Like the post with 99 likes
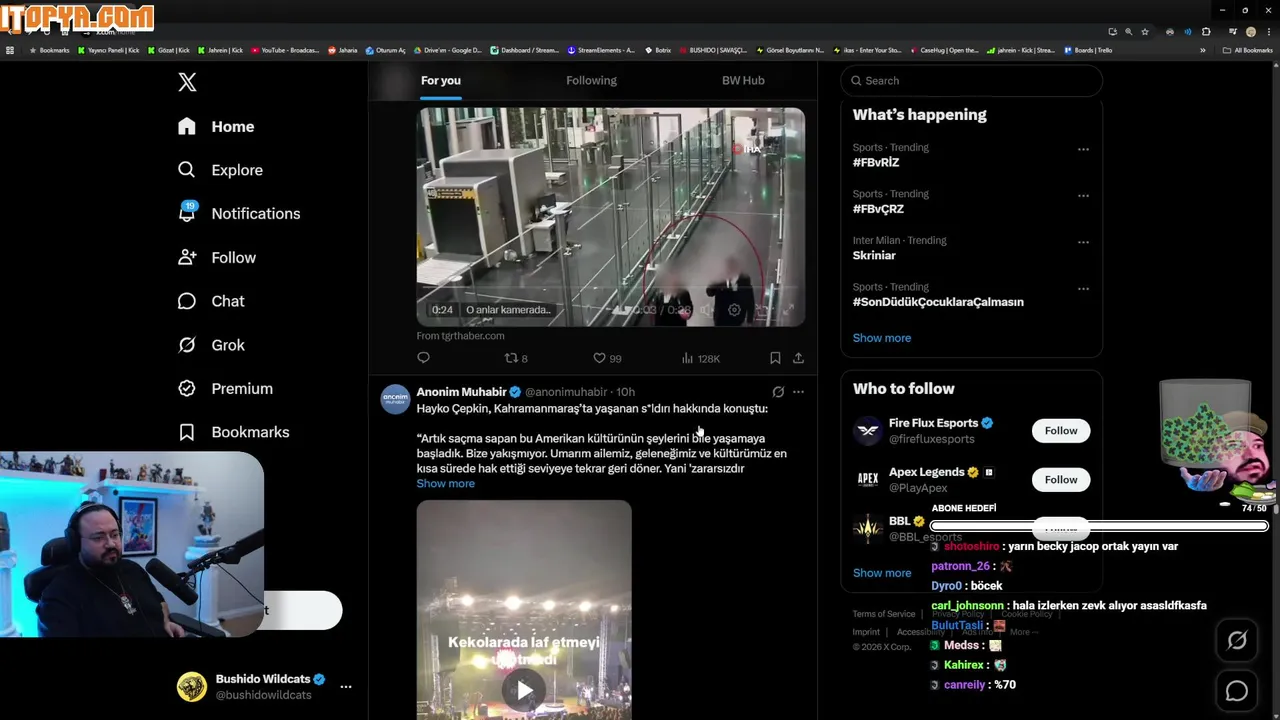This screenshot has width=1280, height=720. click(x=607, y=358)
